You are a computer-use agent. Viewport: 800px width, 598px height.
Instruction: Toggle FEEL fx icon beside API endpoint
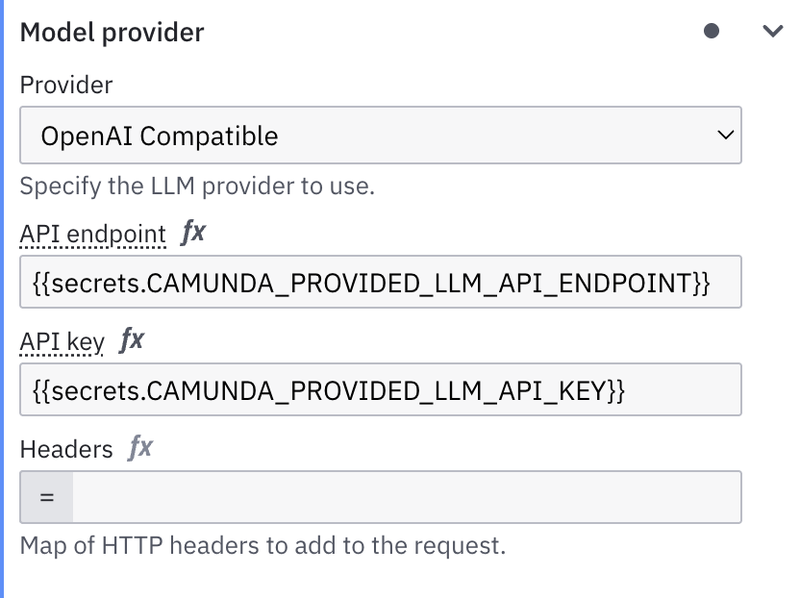pos(193,233)
